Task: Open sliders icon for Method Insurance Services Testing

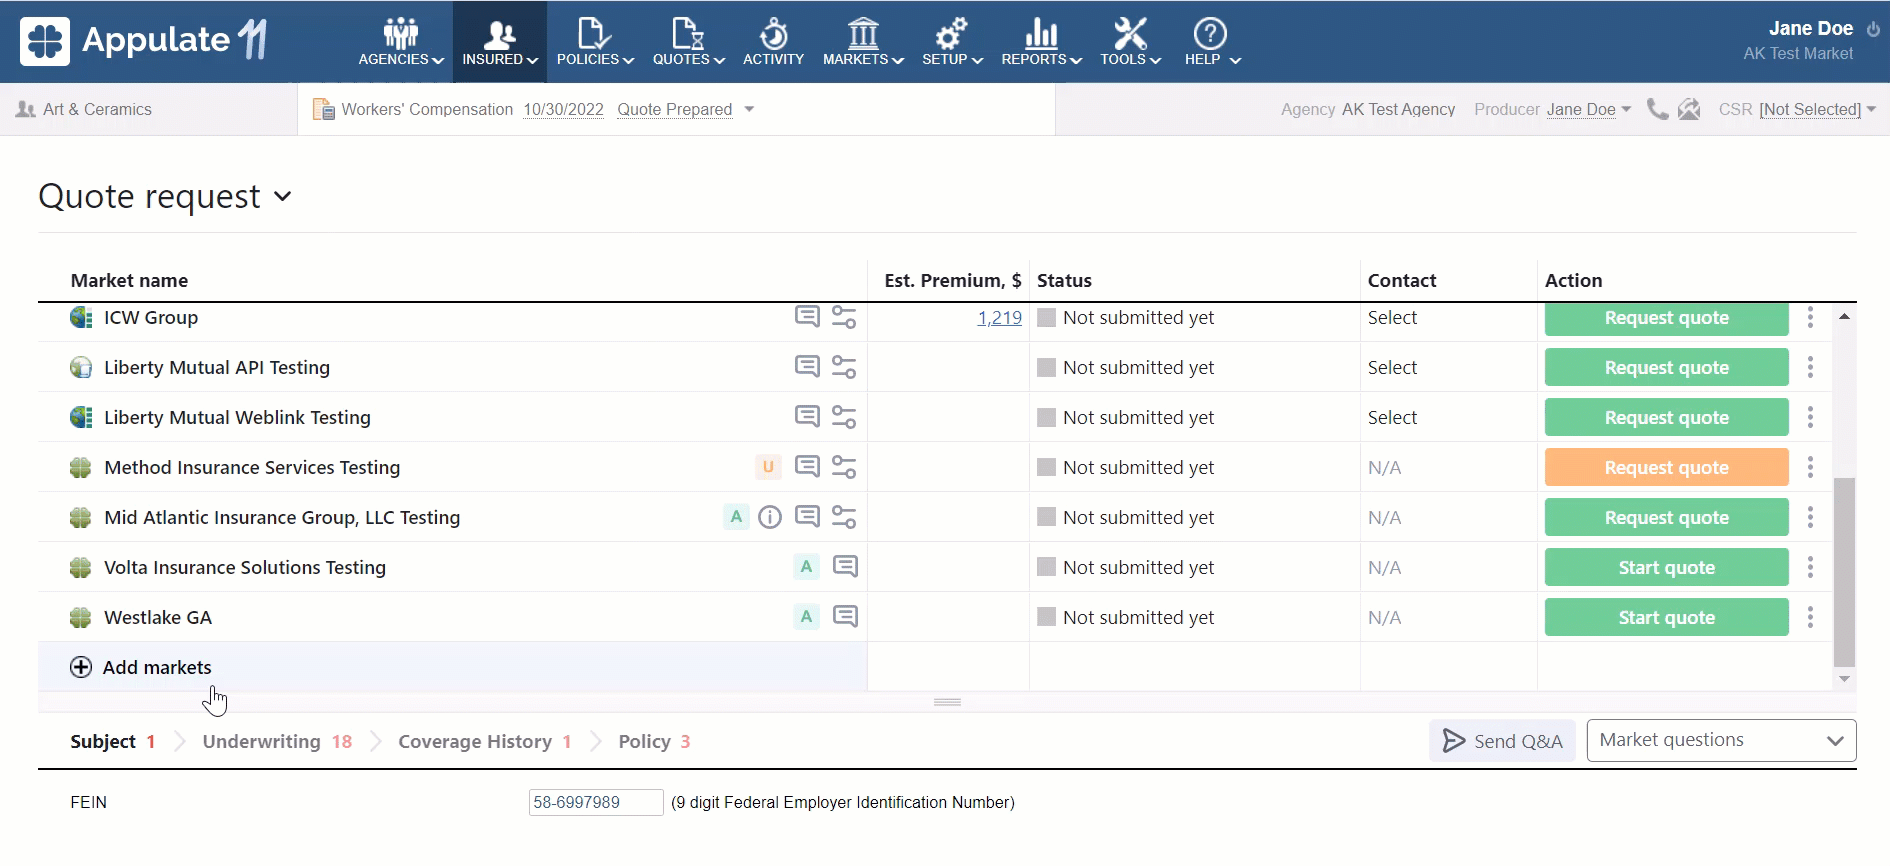Action: pos(844,467)
